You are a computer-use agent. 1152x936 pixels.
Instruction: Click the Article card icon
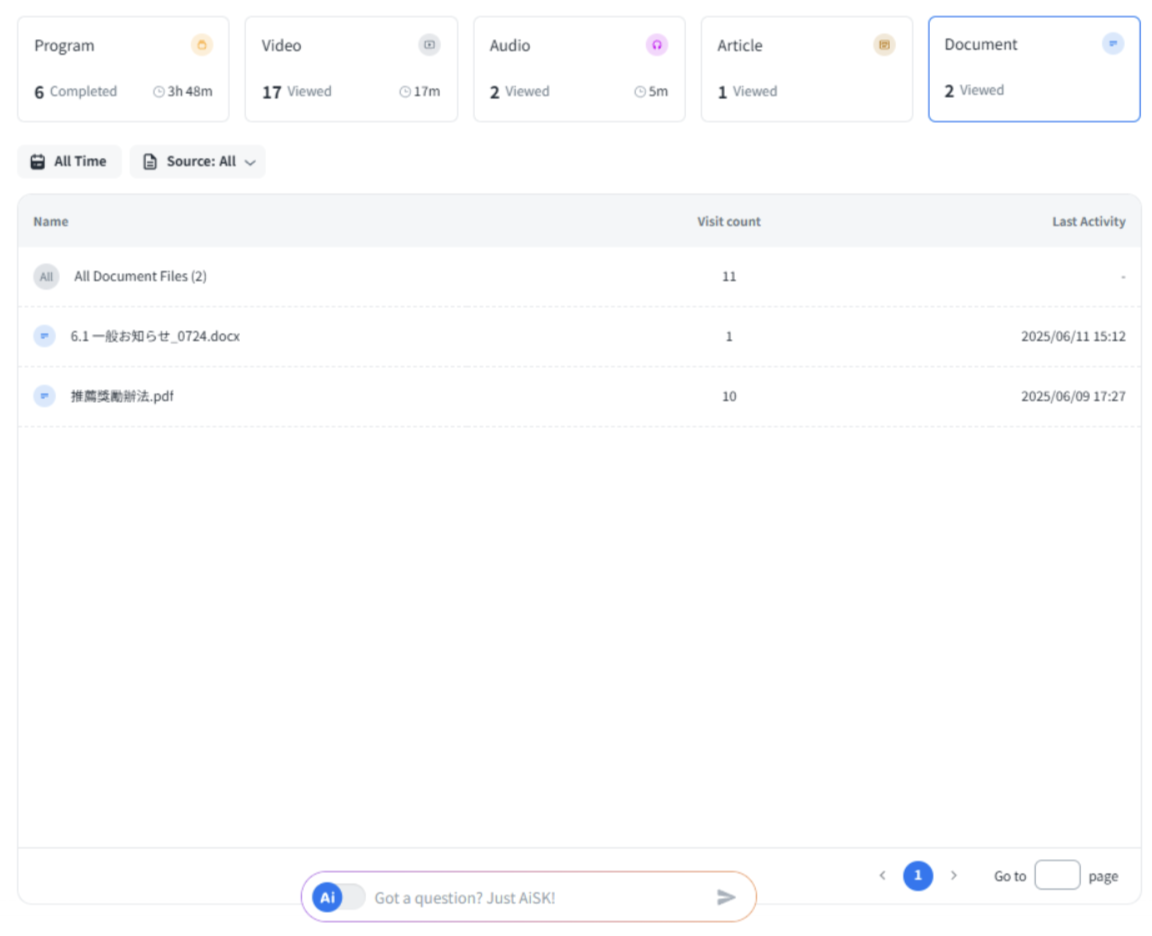pos(884,45)
